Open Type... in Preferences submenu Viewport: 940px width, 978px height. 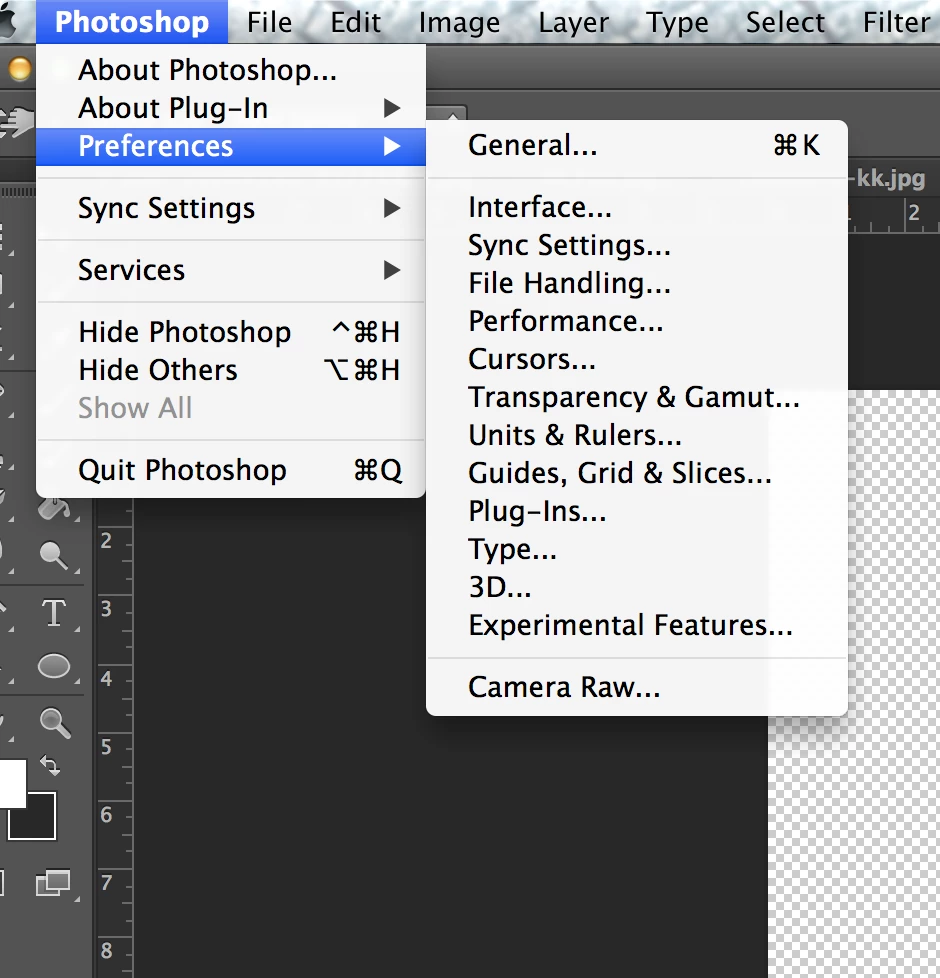tap(637, 550)
